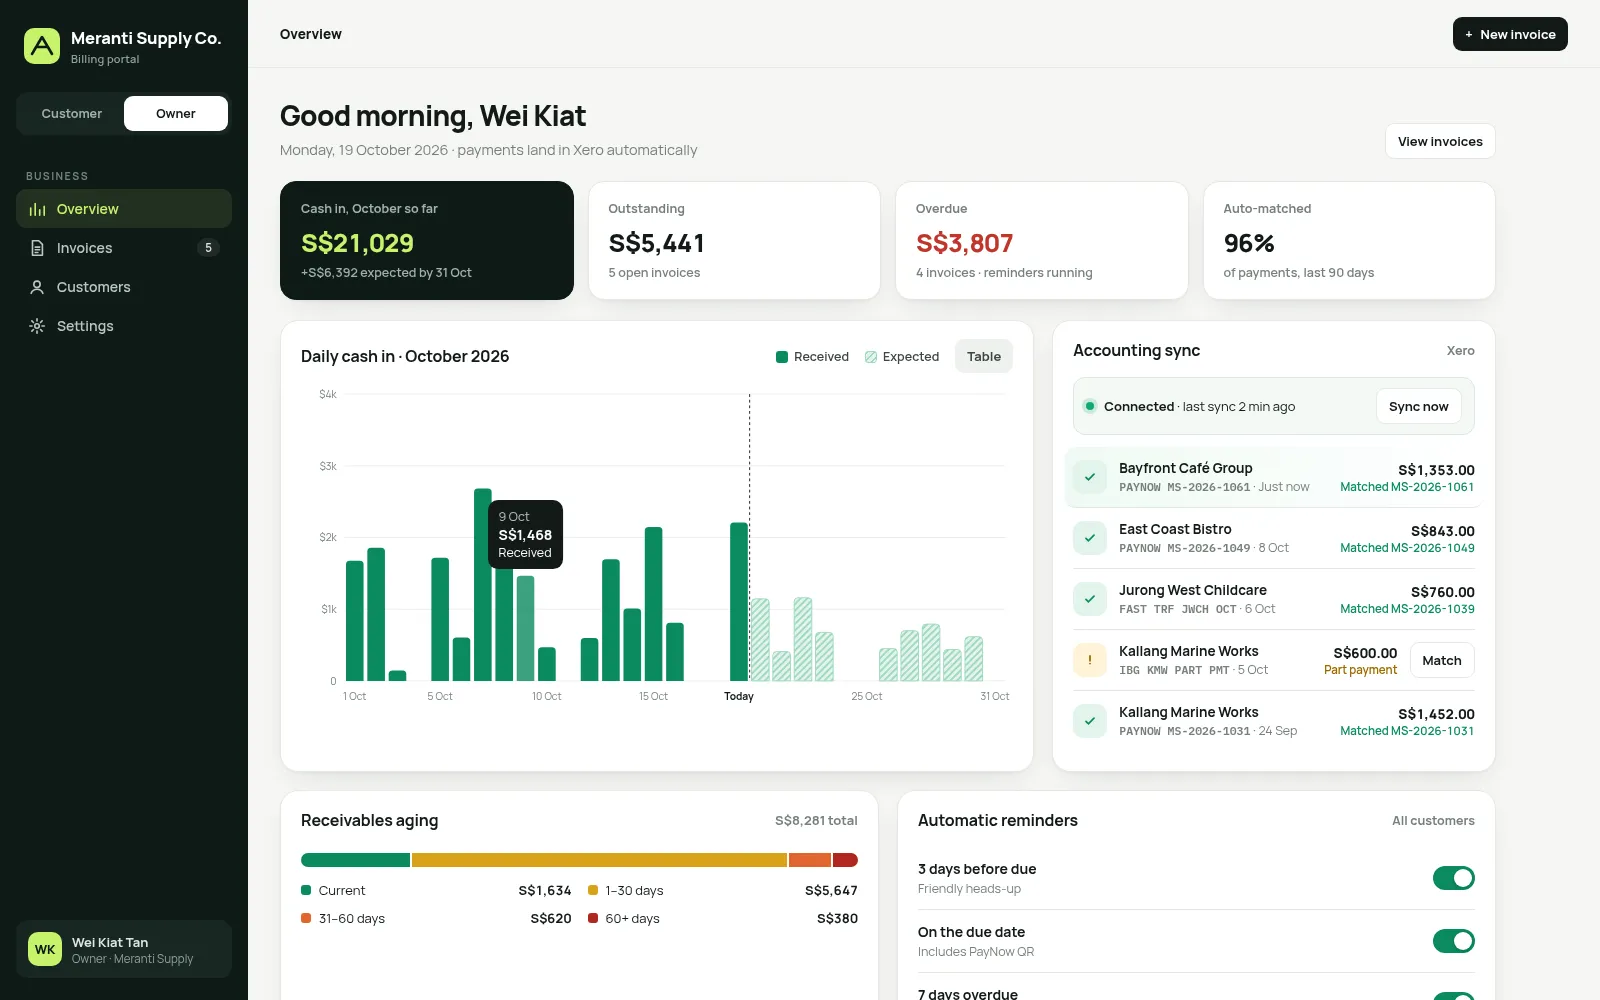Disable the 3 days before due reminder
The width and height of the screenshot is (1600, 1000).
pyautogui.click(x=1453, y=878)
